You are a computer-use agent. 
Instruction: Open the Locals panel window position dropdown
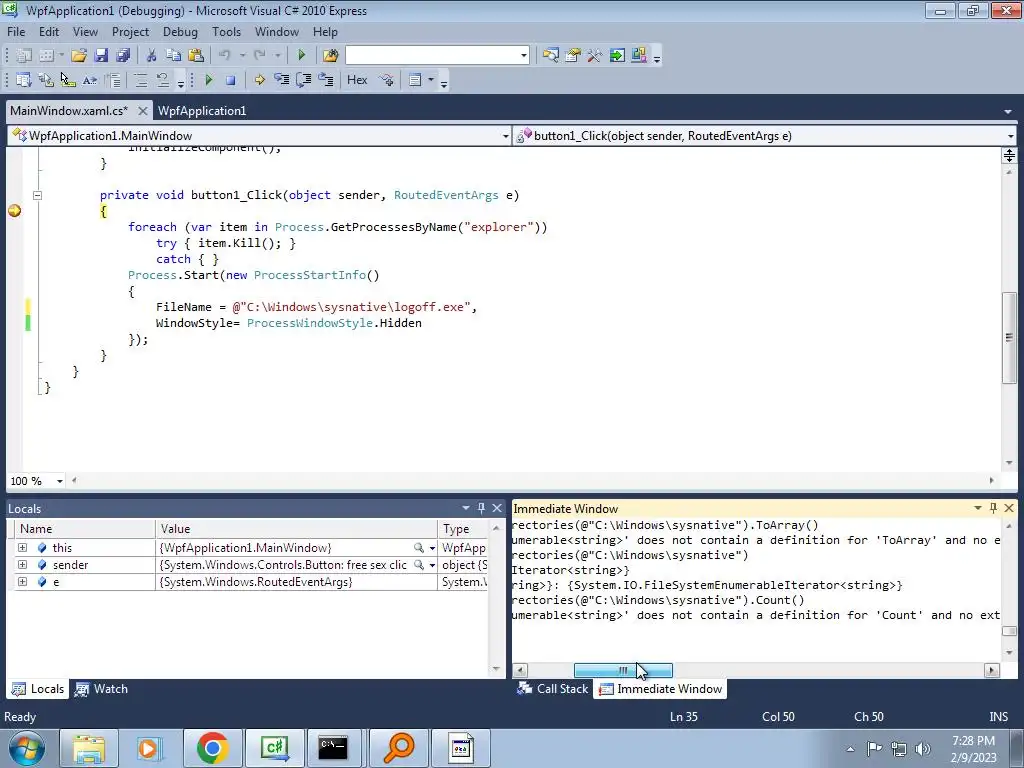click(x=466, y=508)
